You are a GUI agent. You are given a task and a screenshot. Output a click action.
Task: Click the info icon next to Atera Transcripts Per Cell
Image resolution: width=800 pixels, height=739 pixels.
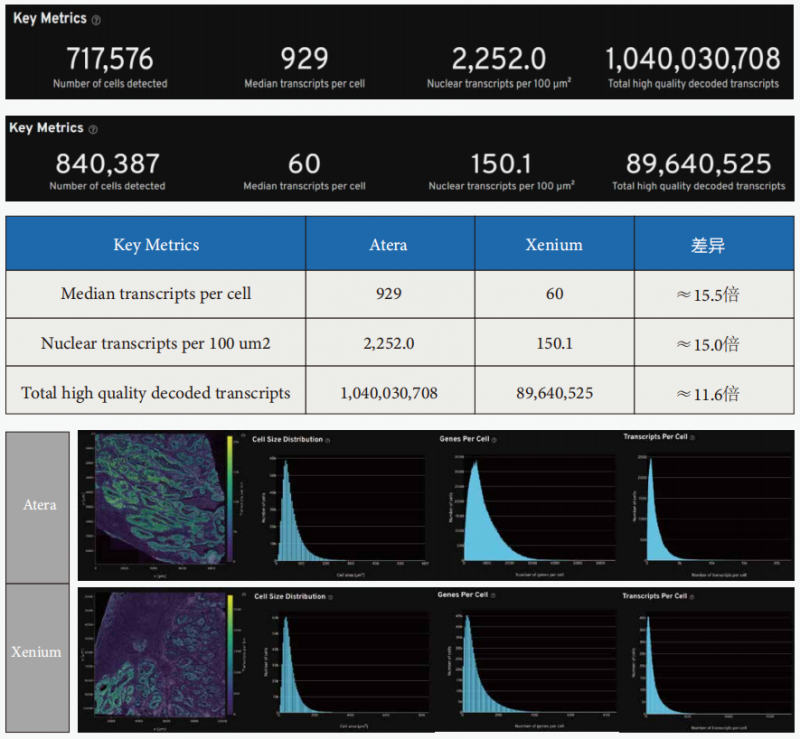pos(692,437)
